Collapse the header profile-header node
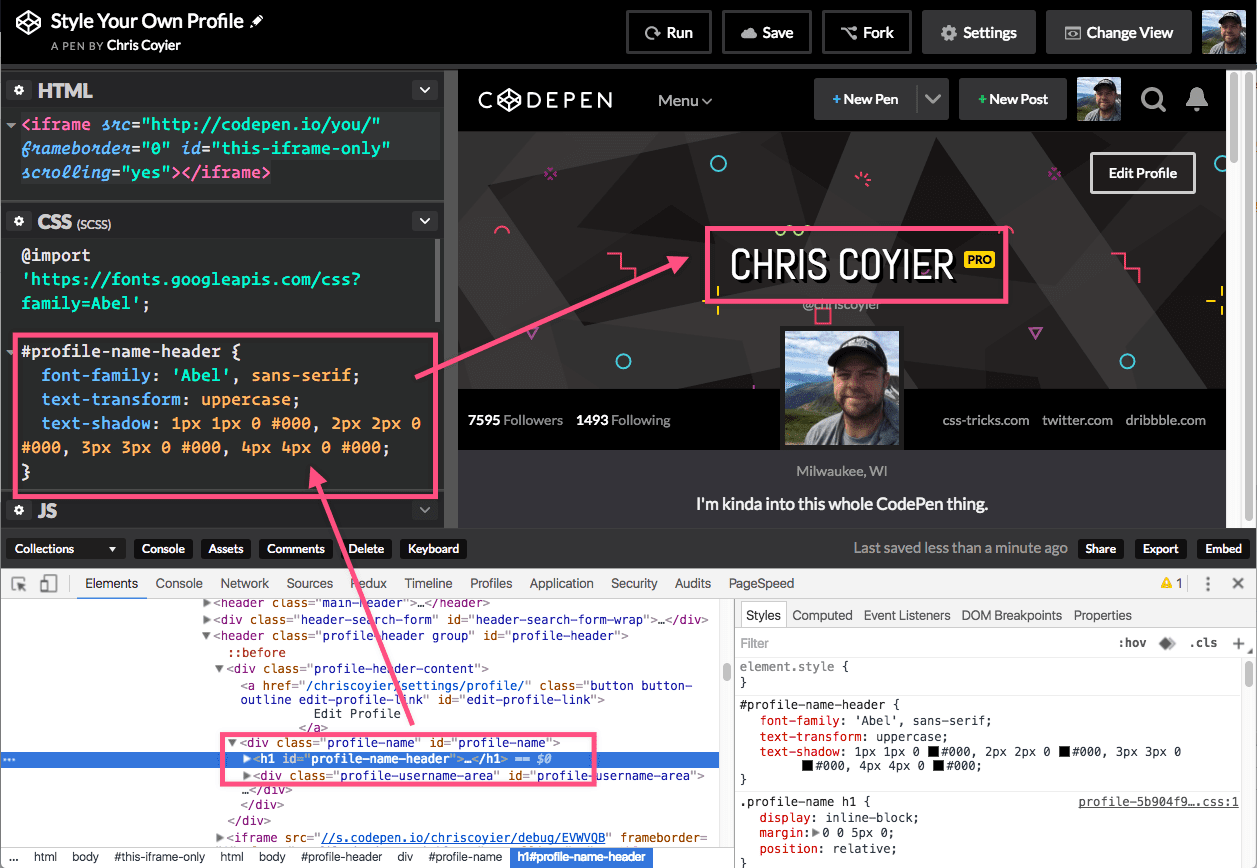Screen dimensions: 1257x868 207,636
